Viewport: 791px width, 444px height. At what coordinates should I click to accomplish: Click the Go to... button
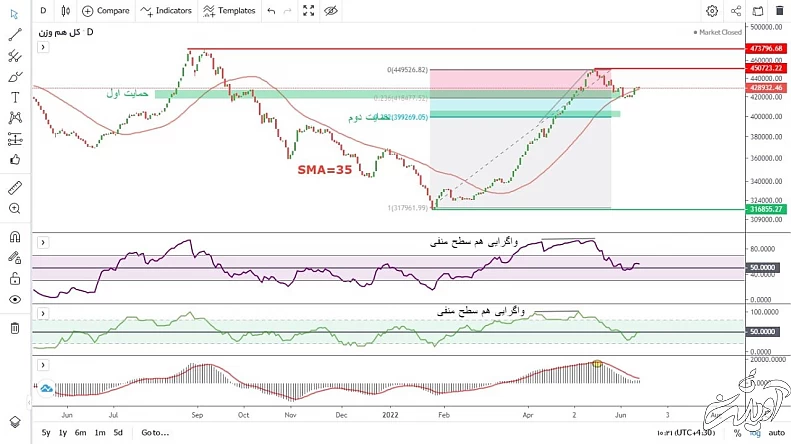pos(155,433)
